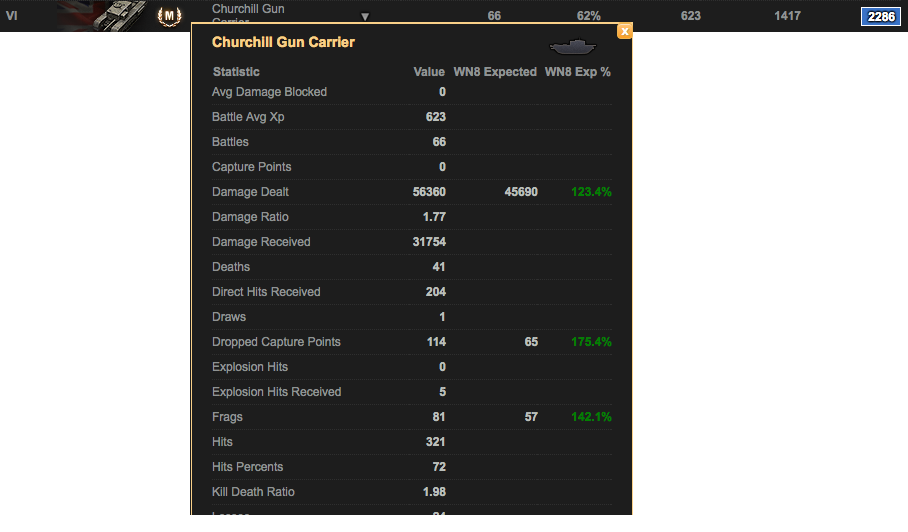
Task: Expand the dropdown arrow beside tank name
Action: click(x=365, y=17)
